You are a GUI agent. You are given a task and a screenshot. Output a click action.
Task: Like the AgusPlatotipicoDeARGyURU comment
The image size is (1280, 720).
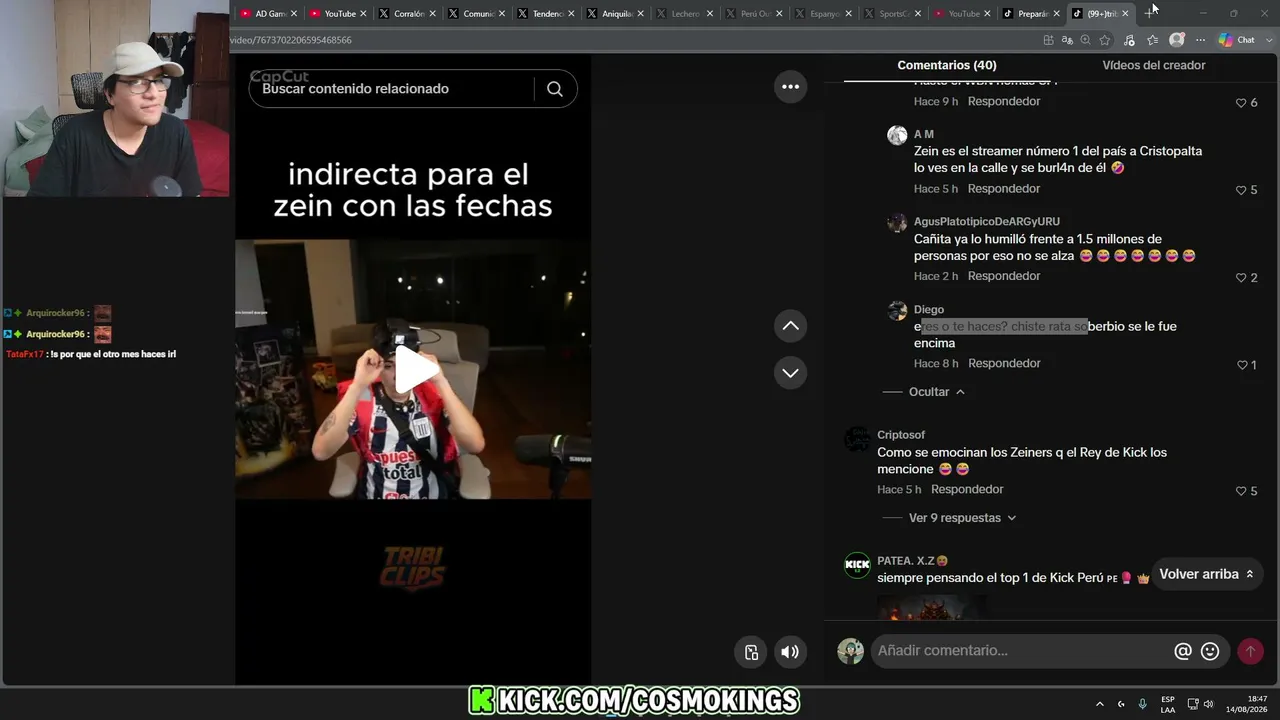point(1241,278)
